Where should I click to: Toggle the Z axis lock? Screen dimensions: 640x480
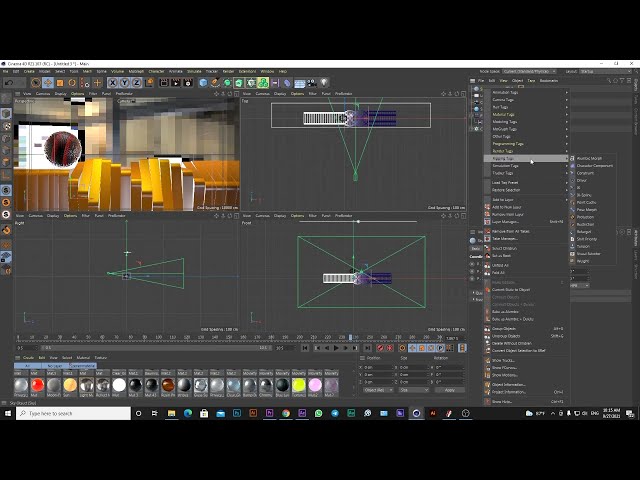click(x=136, y=83)
